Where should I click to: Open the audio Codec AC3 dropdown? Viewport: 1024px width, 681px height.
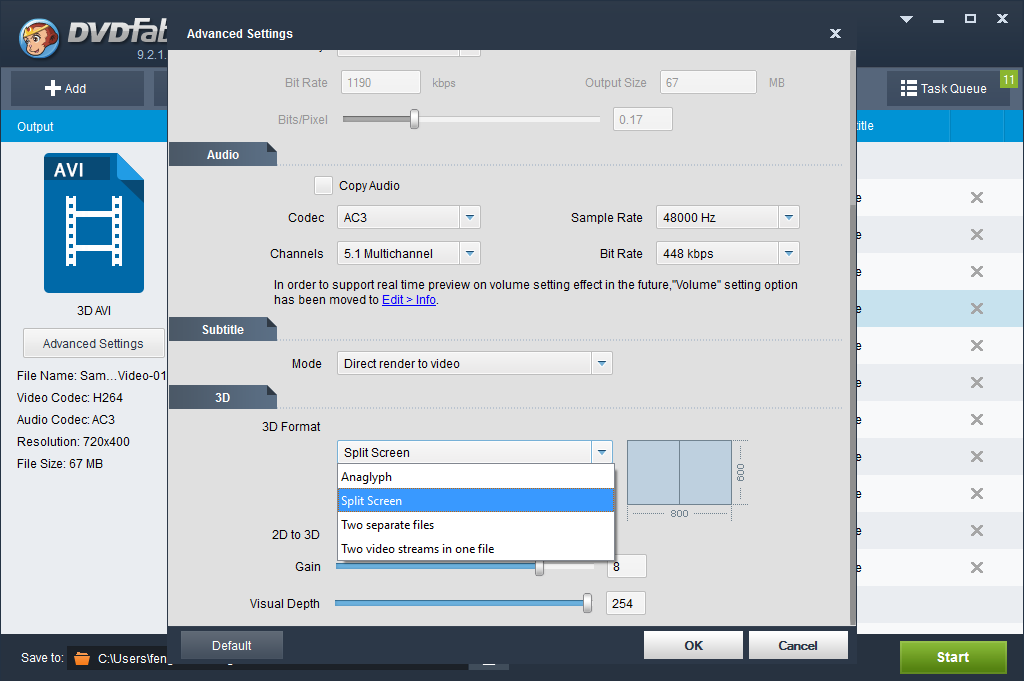click(409, 217)
